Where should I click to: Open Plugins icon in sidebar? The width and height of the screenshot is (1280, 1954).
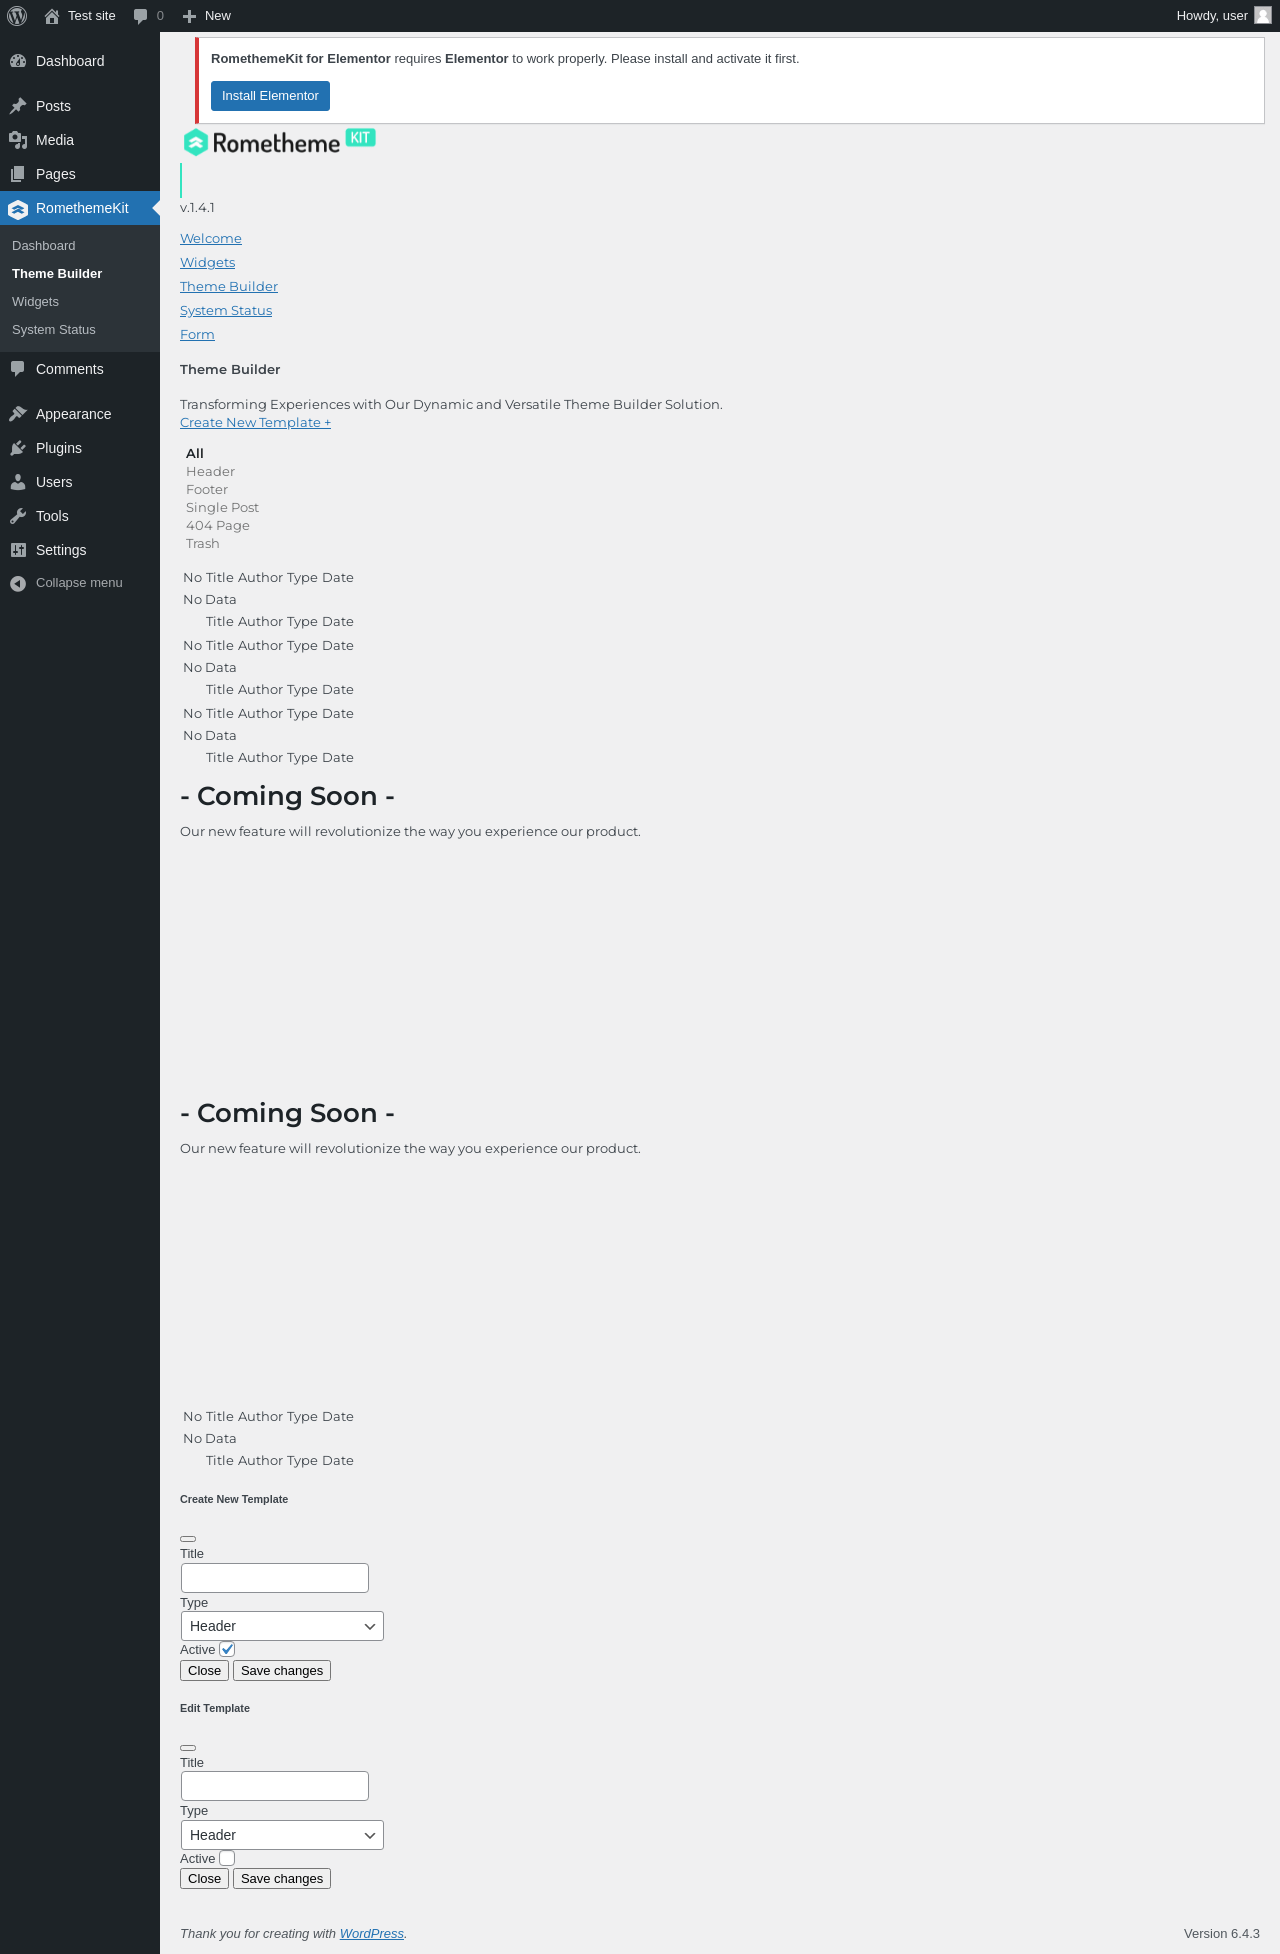18,448
